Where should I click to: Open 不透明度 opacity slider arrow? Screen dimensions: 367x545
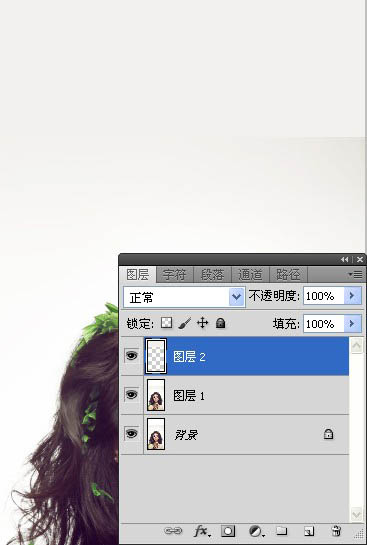352,296
